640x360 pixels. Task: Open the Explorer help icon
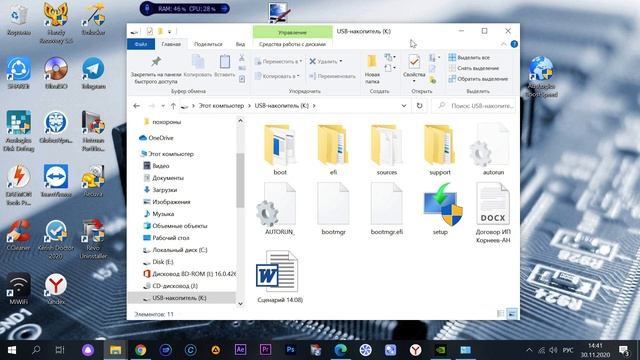coord(514,44)
